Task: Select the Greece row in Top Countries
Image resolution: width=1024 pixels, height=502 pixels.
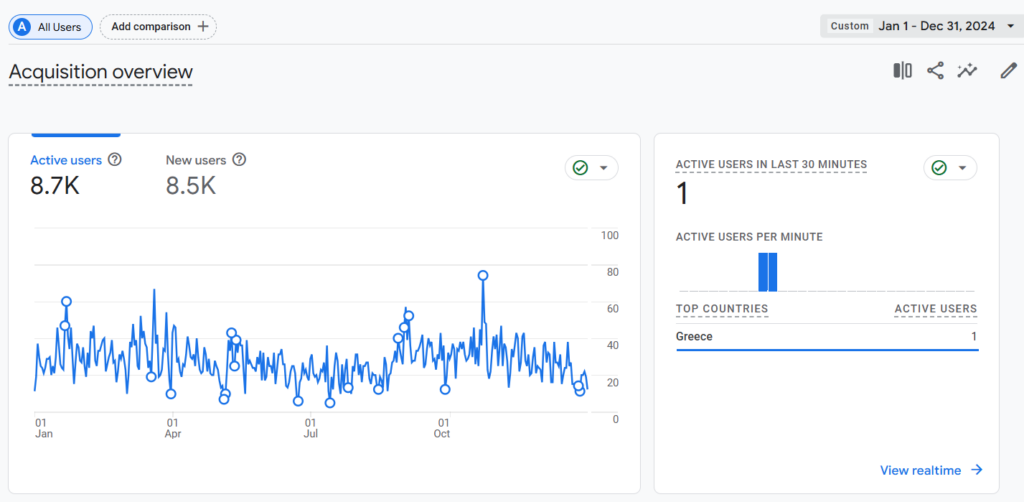Action: [826, 337]
